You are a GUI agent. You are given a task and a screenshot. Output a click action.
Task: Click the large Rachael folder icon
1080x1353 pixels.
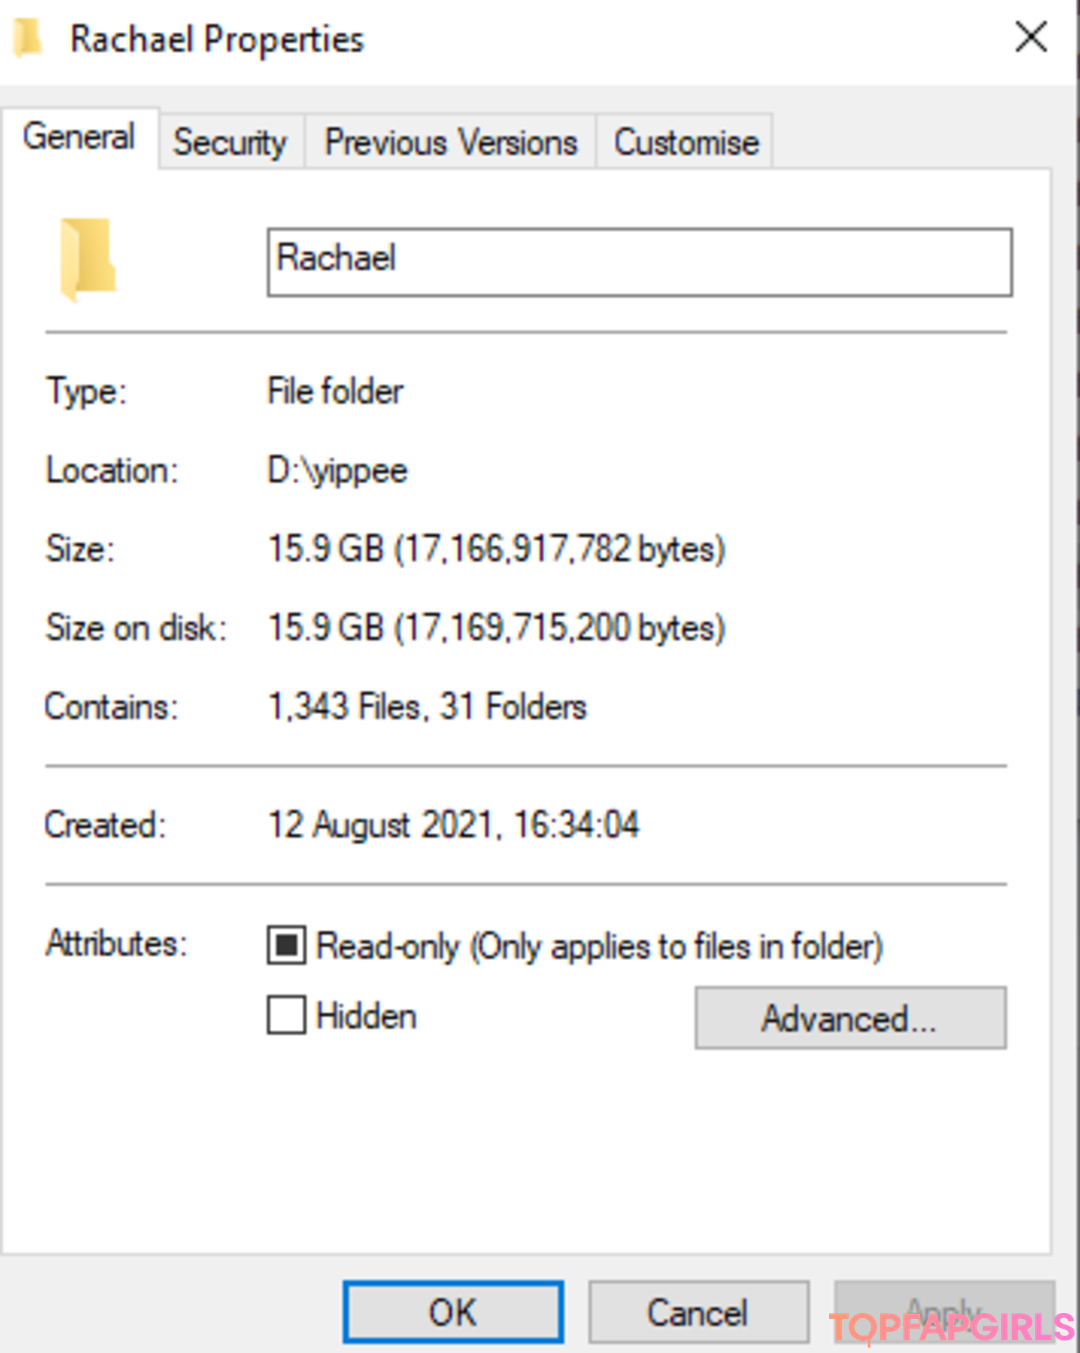click(x=88, y=259)
